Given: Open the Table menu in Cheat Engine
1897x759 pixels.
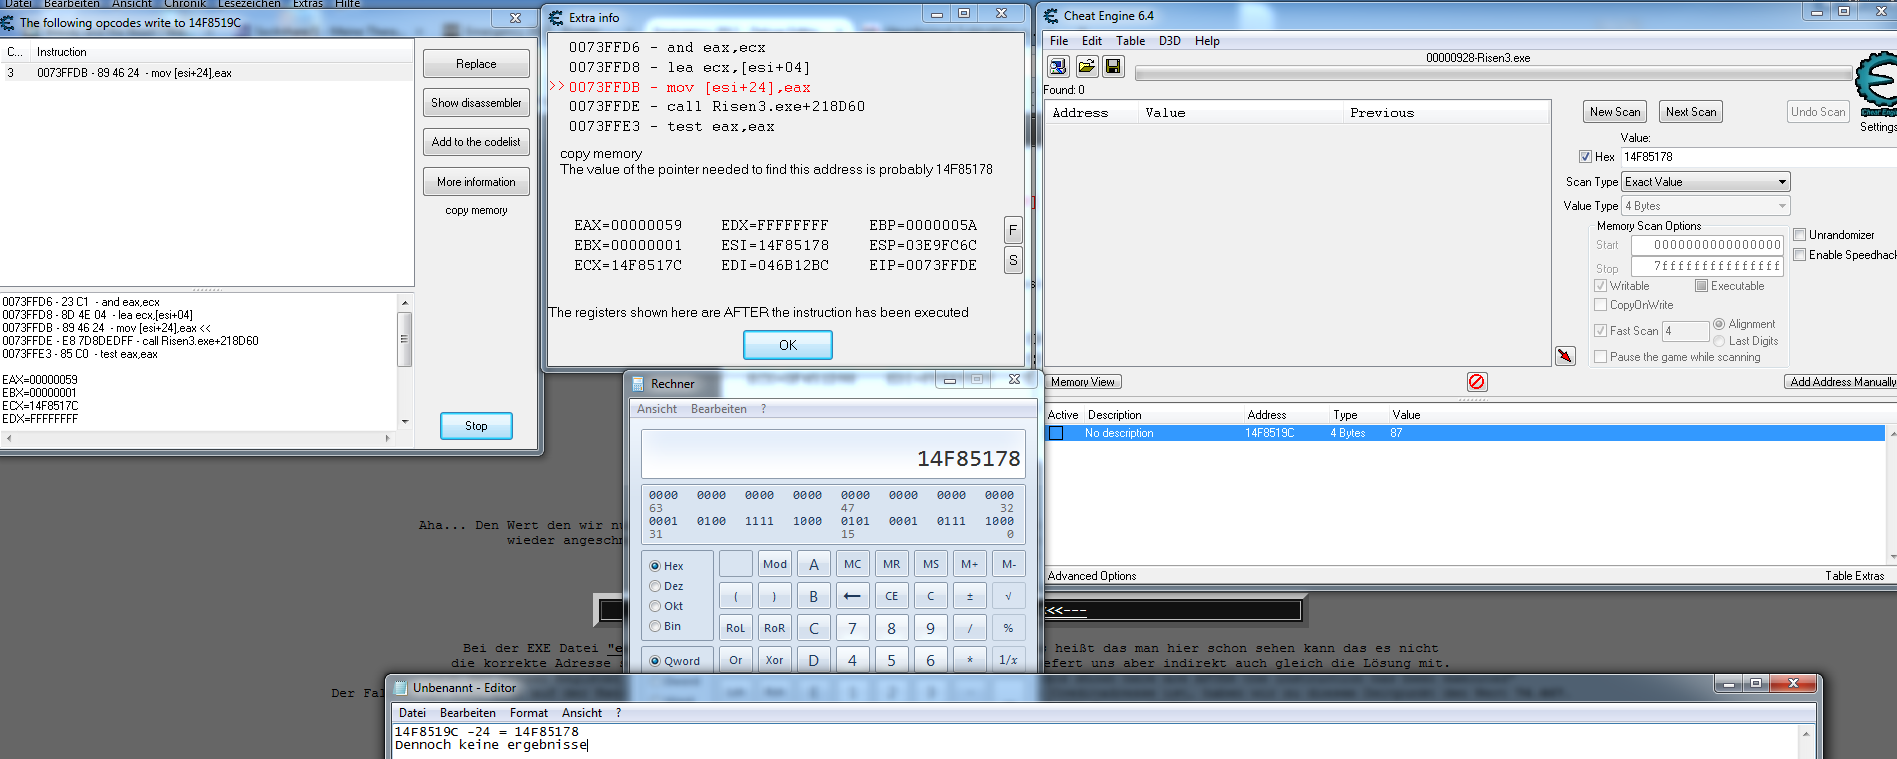Looking at the screenshot, I should [x=1130, y=41].
